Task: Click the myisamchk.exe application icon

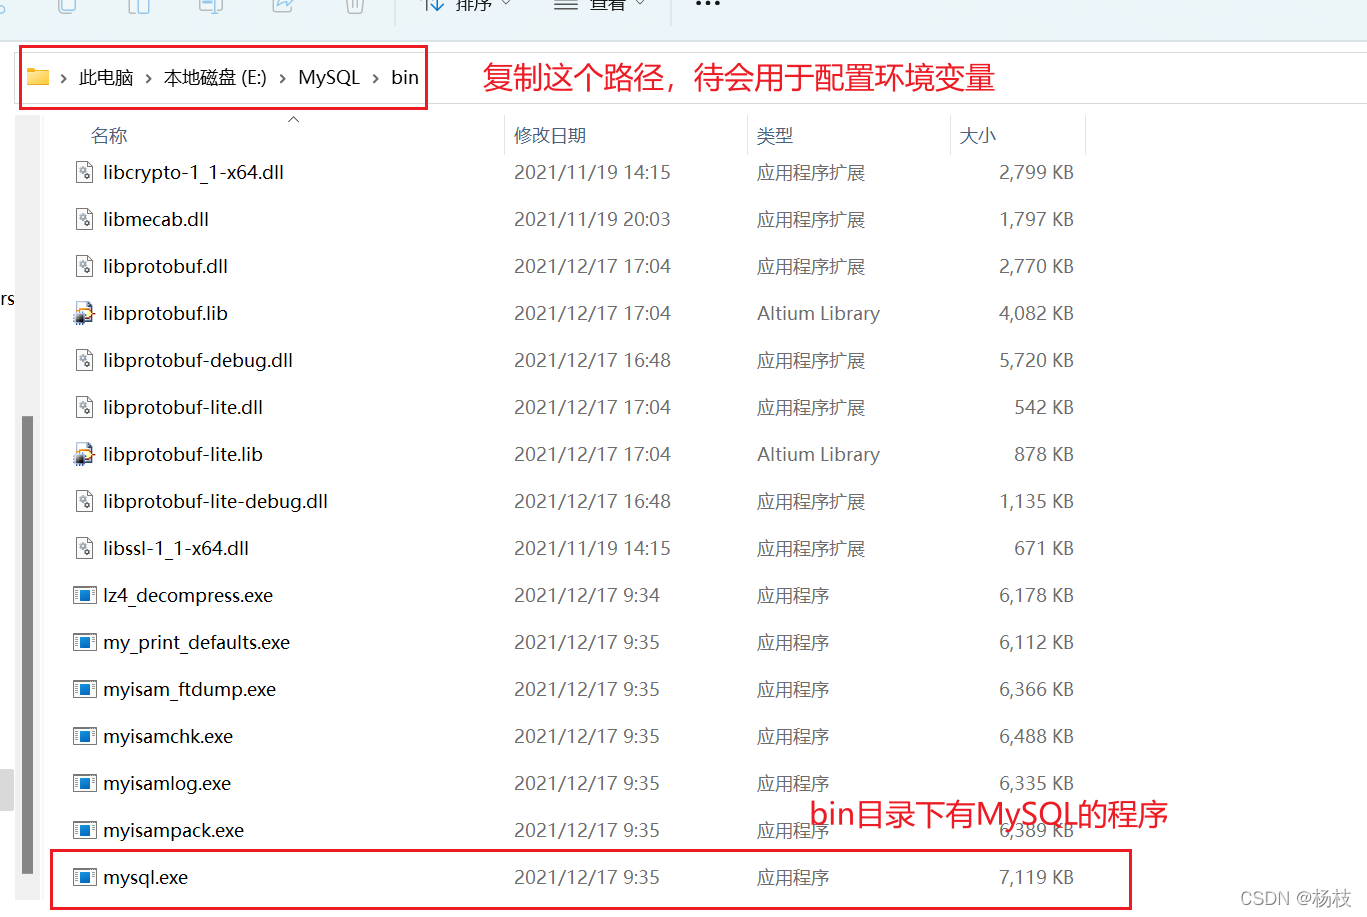Action: pyautogui.click(x=85, y=737)
